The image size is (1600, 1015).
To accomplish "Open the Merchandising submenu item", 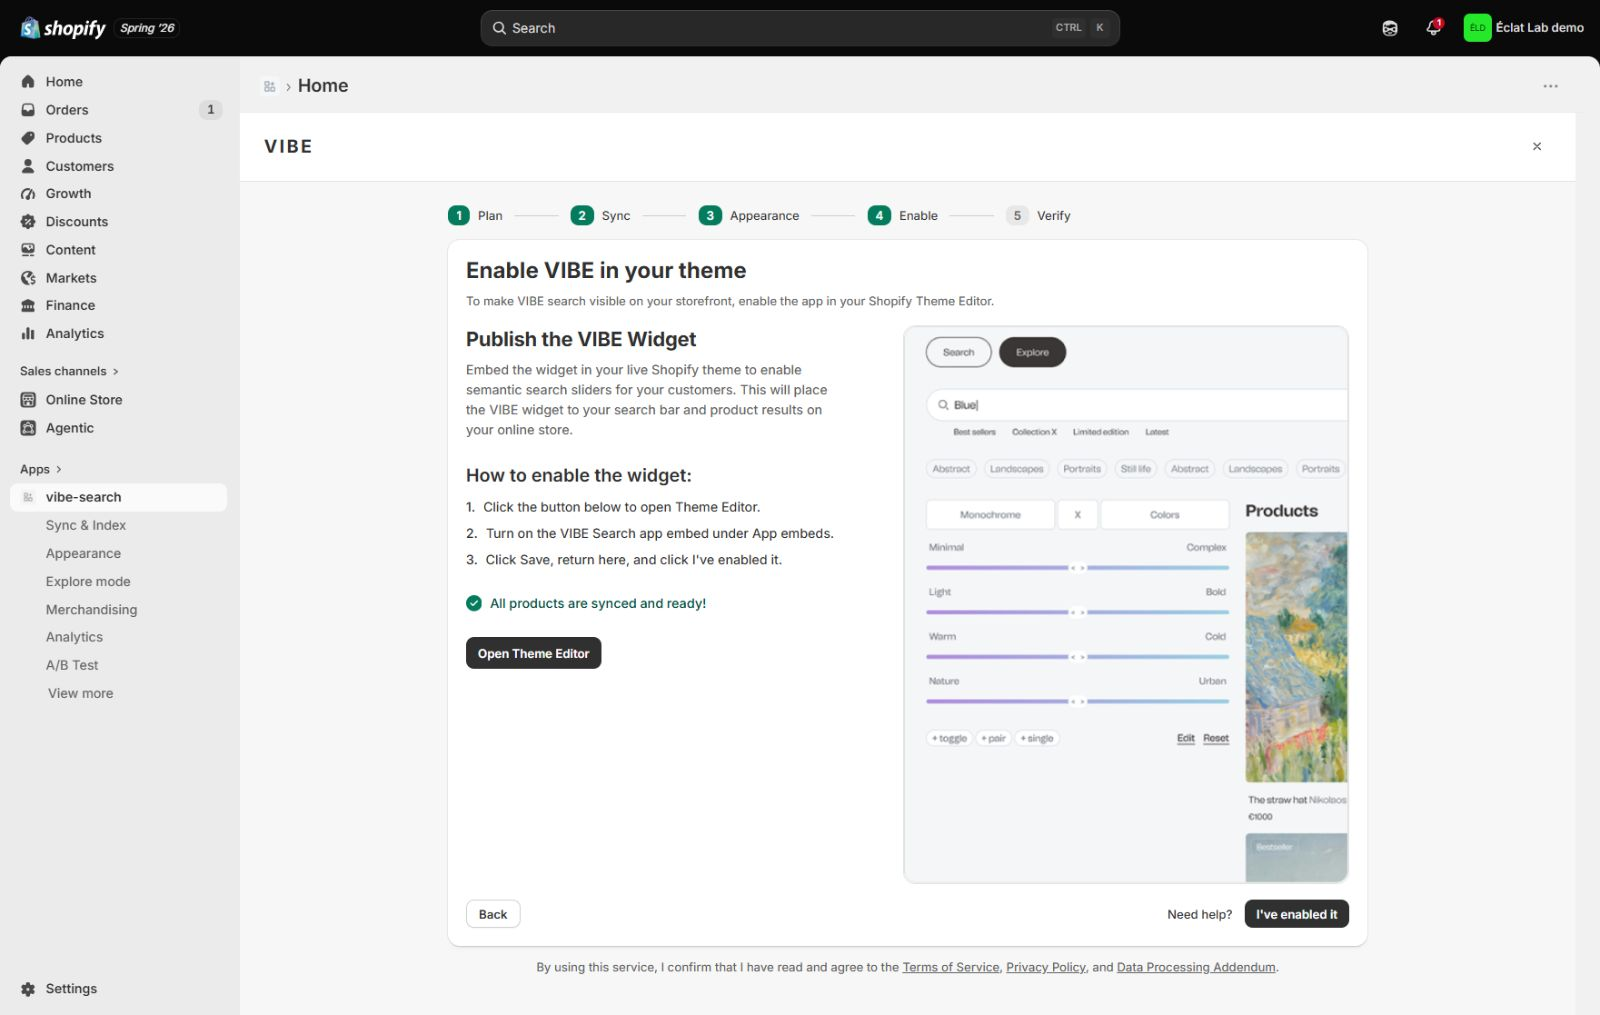I will coord(91,609).
